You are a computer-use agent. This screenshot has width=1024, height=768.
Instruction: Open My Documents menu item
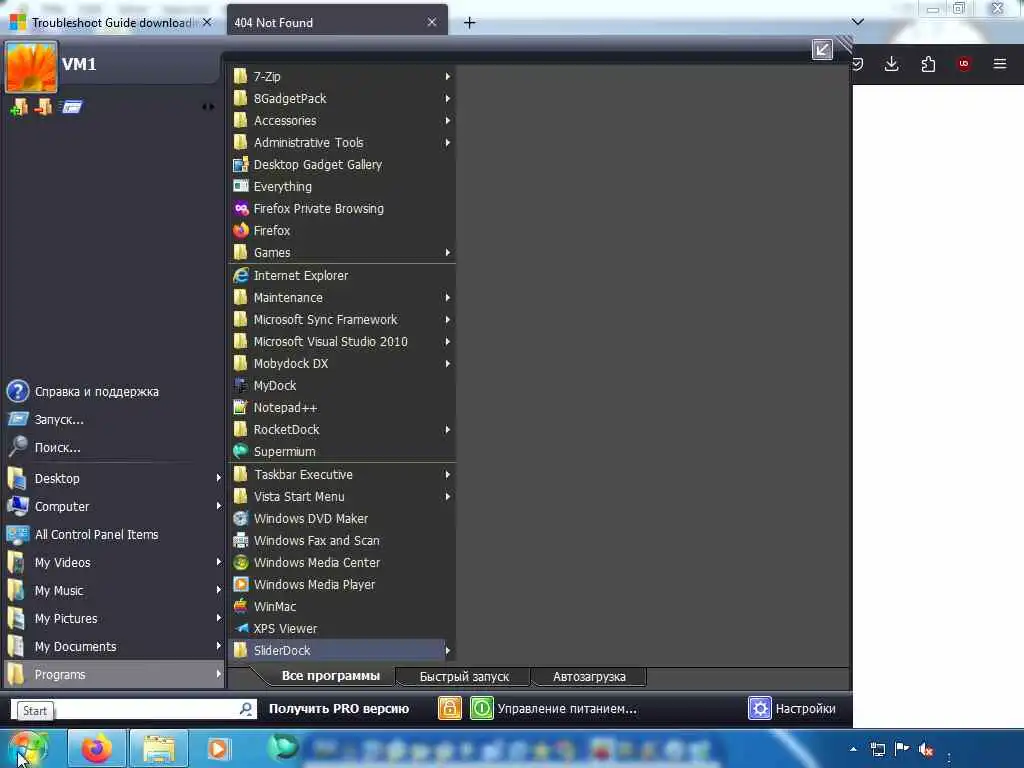[x=114, y=647]
